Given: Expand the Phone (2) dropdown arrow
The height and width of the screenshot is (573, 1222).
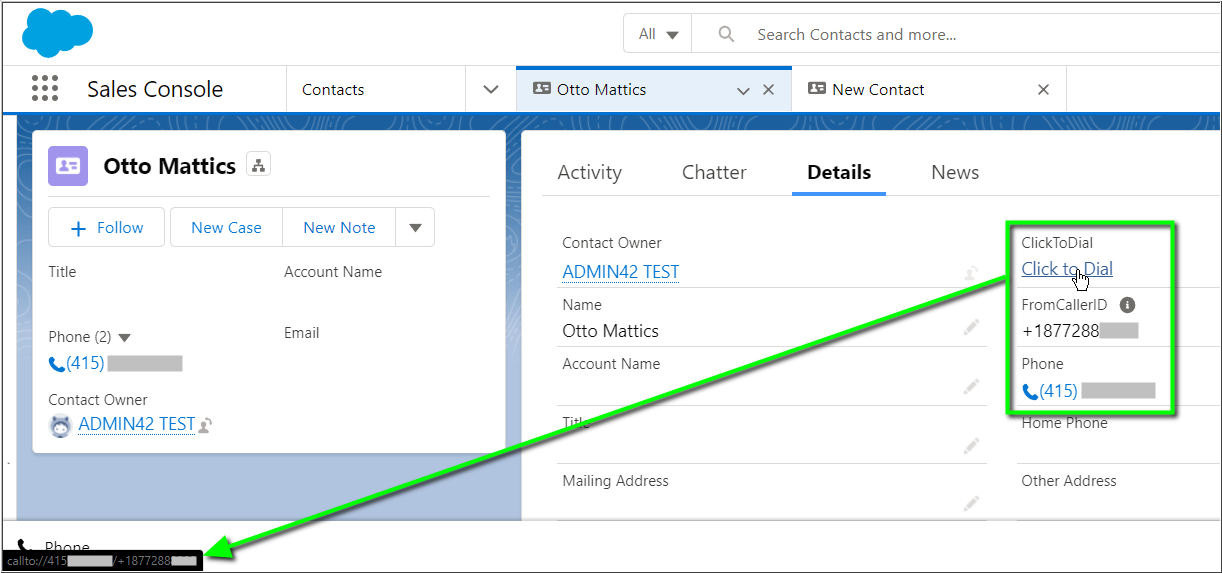Looking at the screenshot, I should coord(125,338).
